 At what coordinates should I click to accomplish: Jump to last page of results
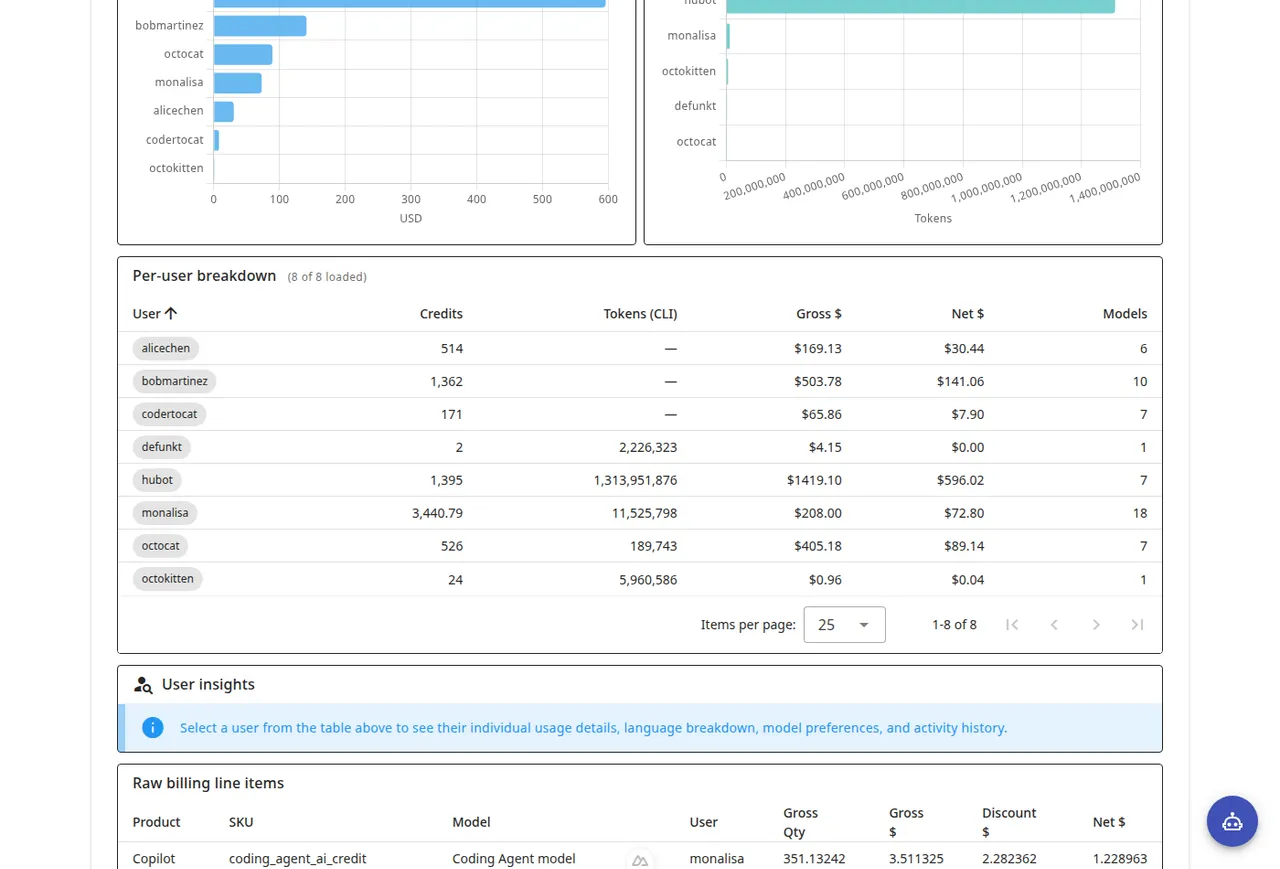1137,624
